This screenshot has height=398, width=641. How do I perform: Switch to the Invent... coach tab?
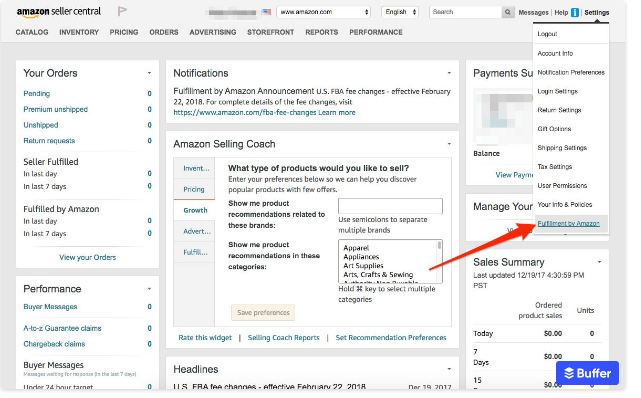[x=195, y=168]
